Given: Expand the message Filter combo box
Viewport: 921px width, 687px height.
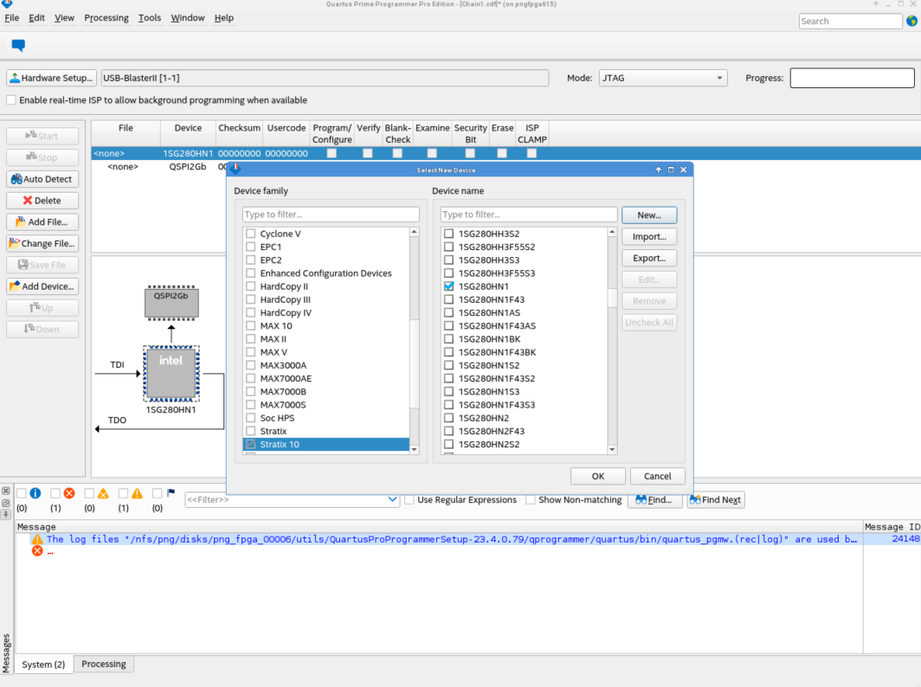Looking at the screenshot, I should [x=392, y=500].
